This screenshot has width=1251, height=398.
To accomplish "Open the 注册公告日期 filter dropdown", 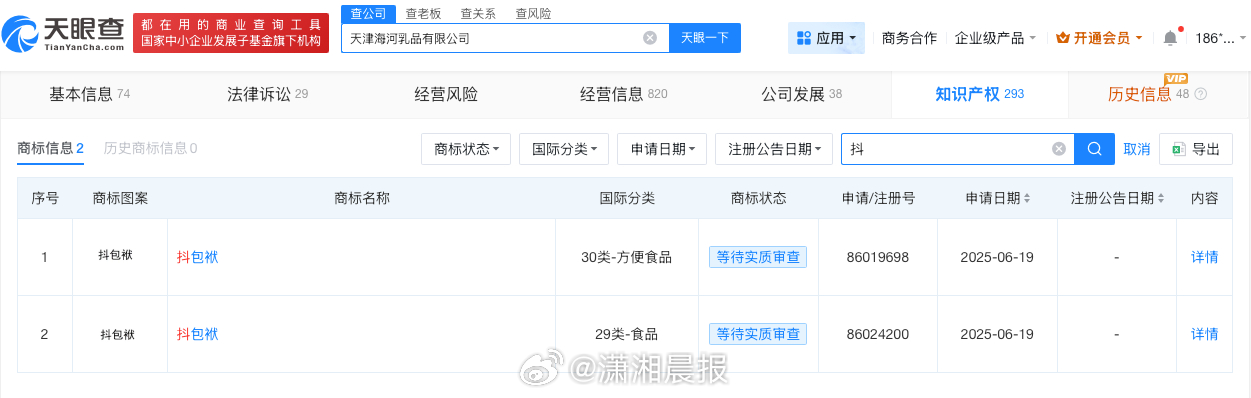I will [x=774, y=149].
